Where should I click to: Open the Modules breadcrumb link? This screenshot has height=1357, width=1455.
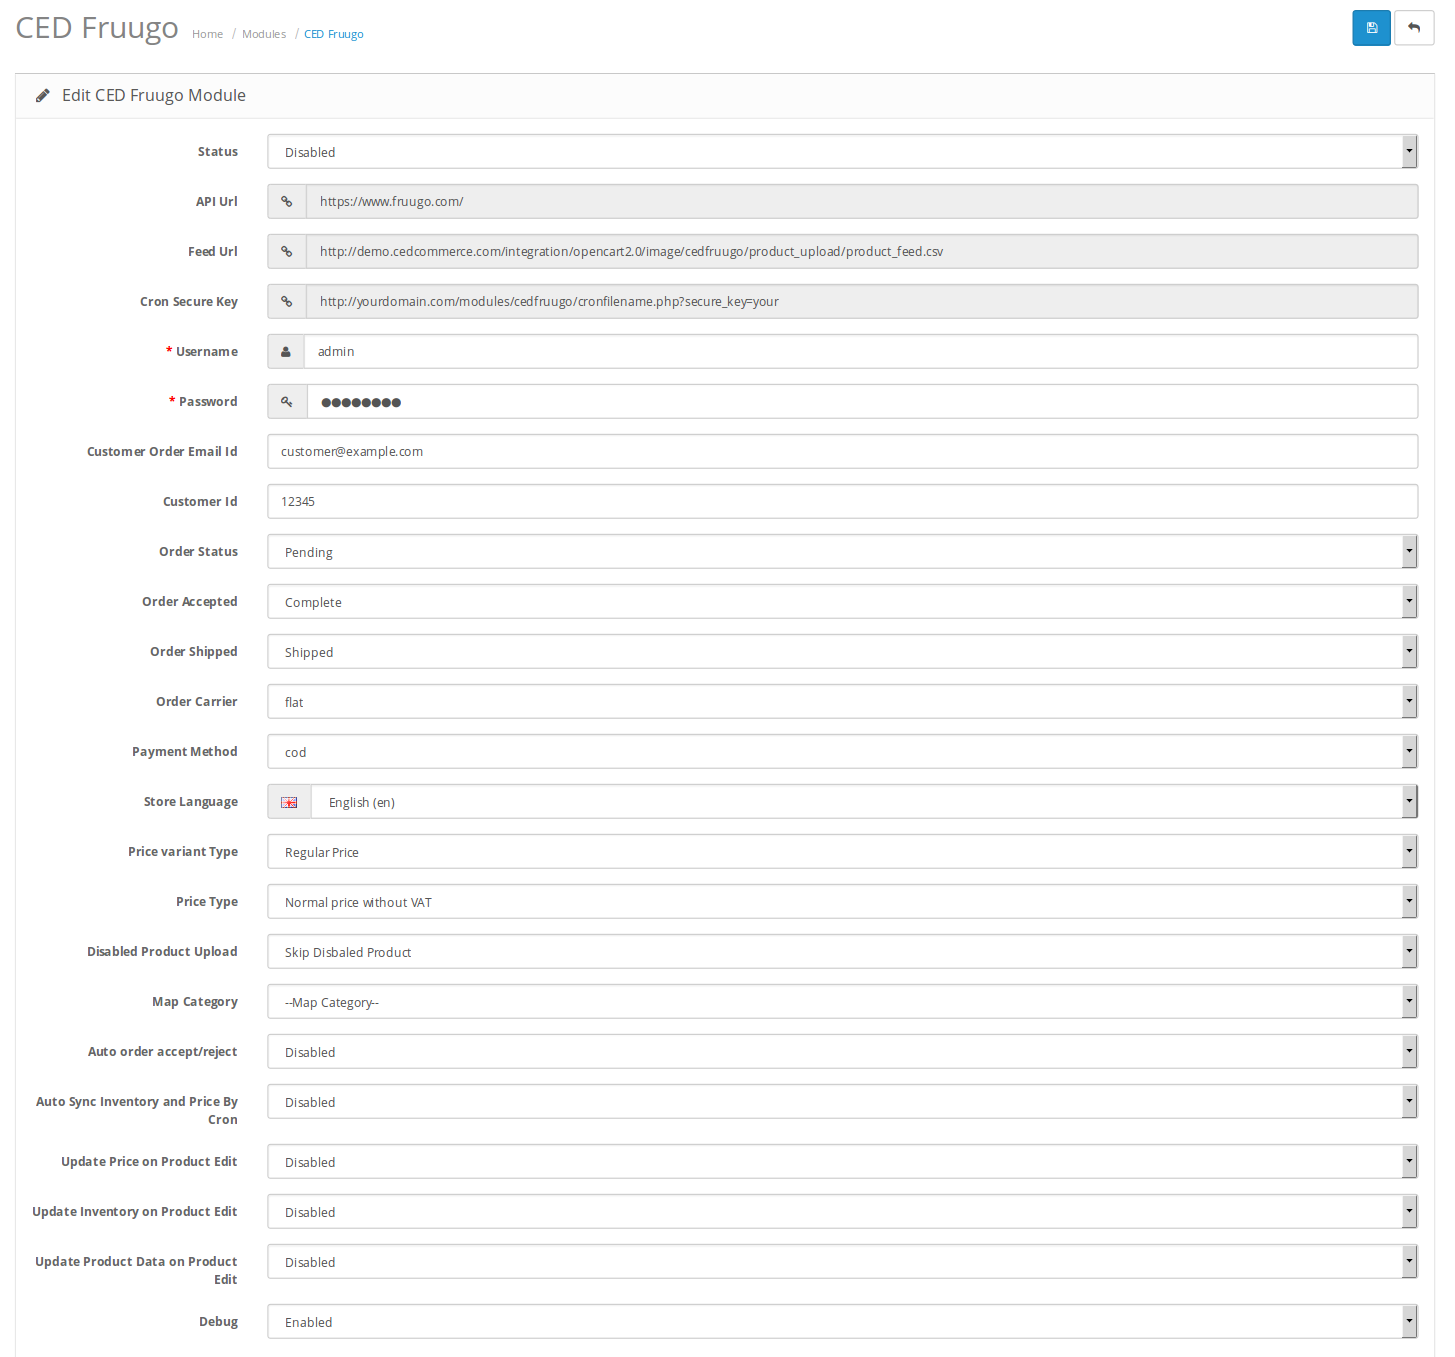click(x=264, y=34)
